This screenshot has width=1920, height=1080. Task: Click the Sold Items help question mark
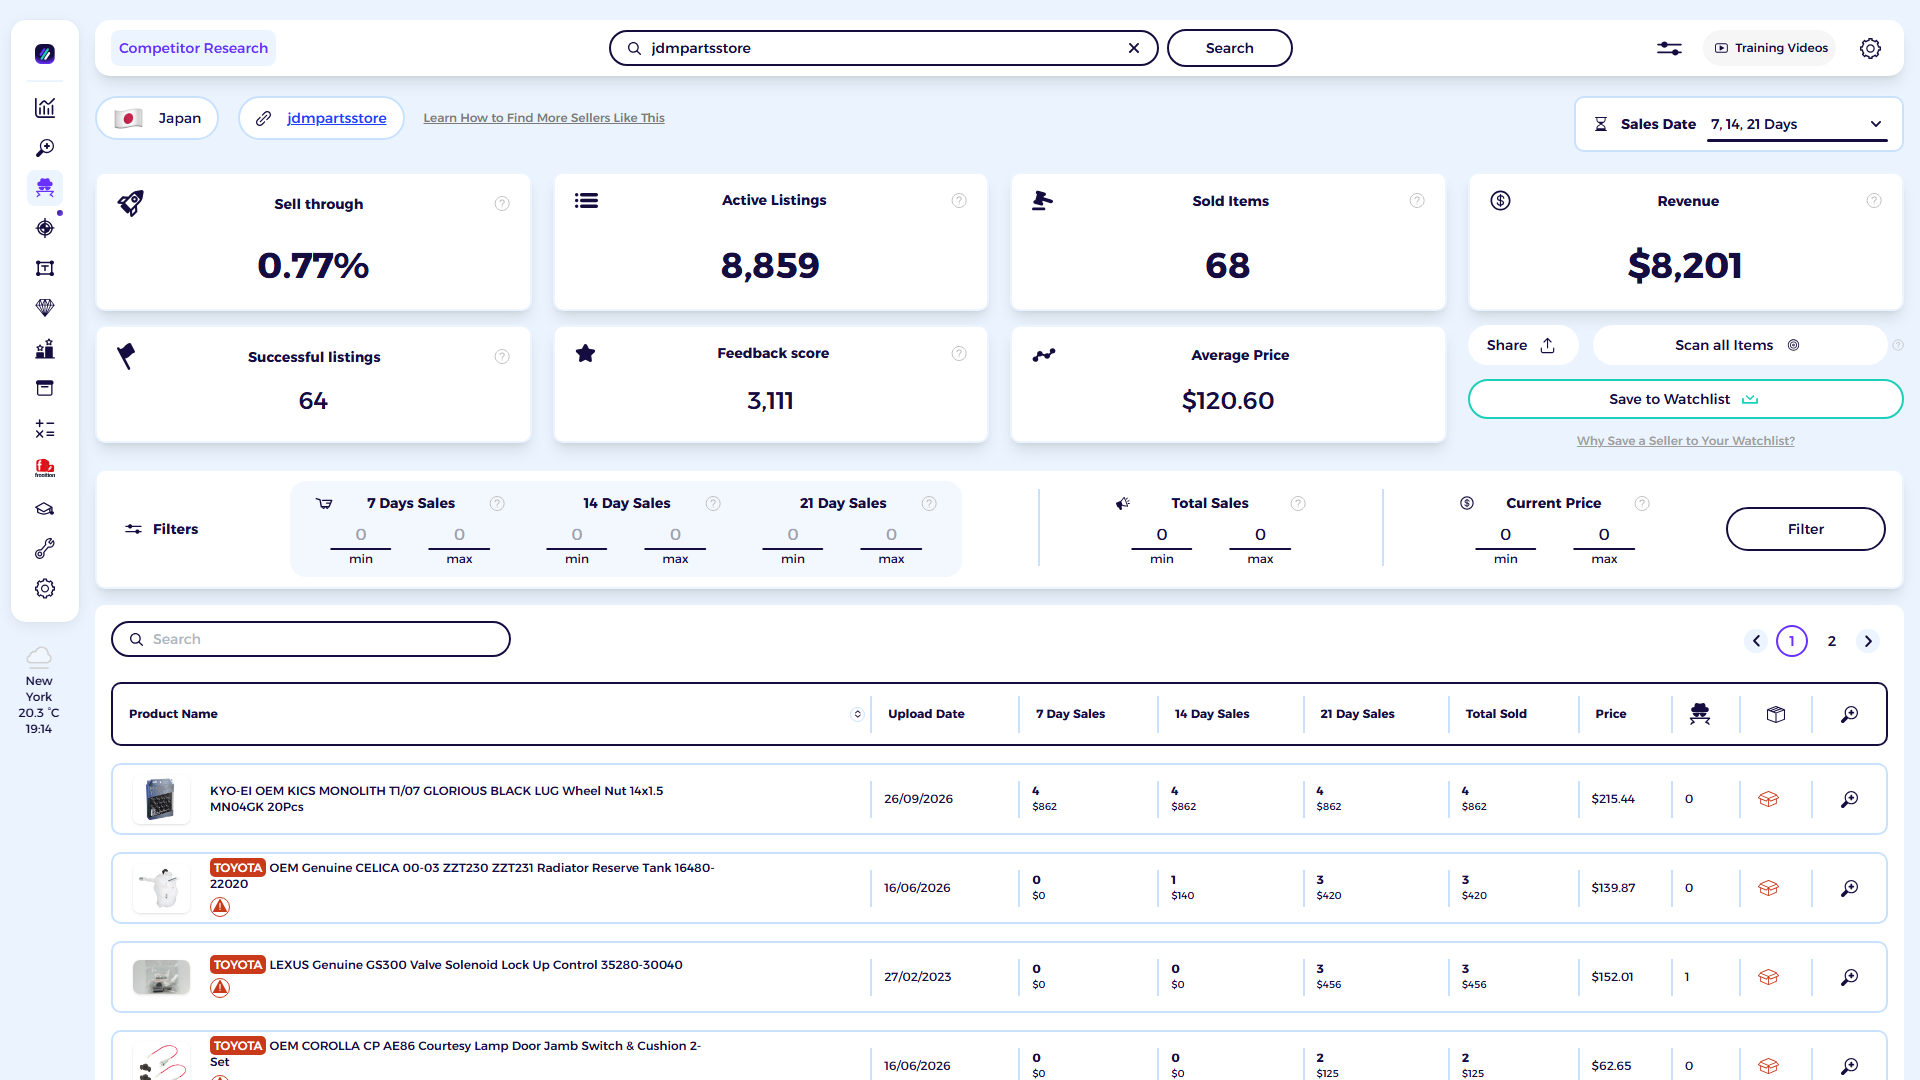tap(1417, 201)
